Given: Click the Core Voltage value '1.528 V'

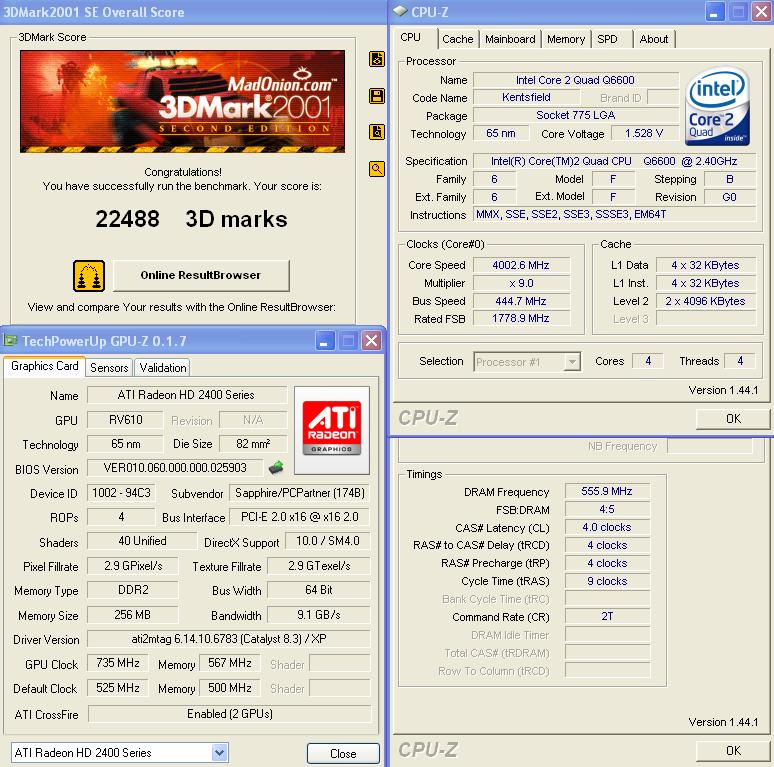Looking at the screenshot, I should click(x=644, y=133).
